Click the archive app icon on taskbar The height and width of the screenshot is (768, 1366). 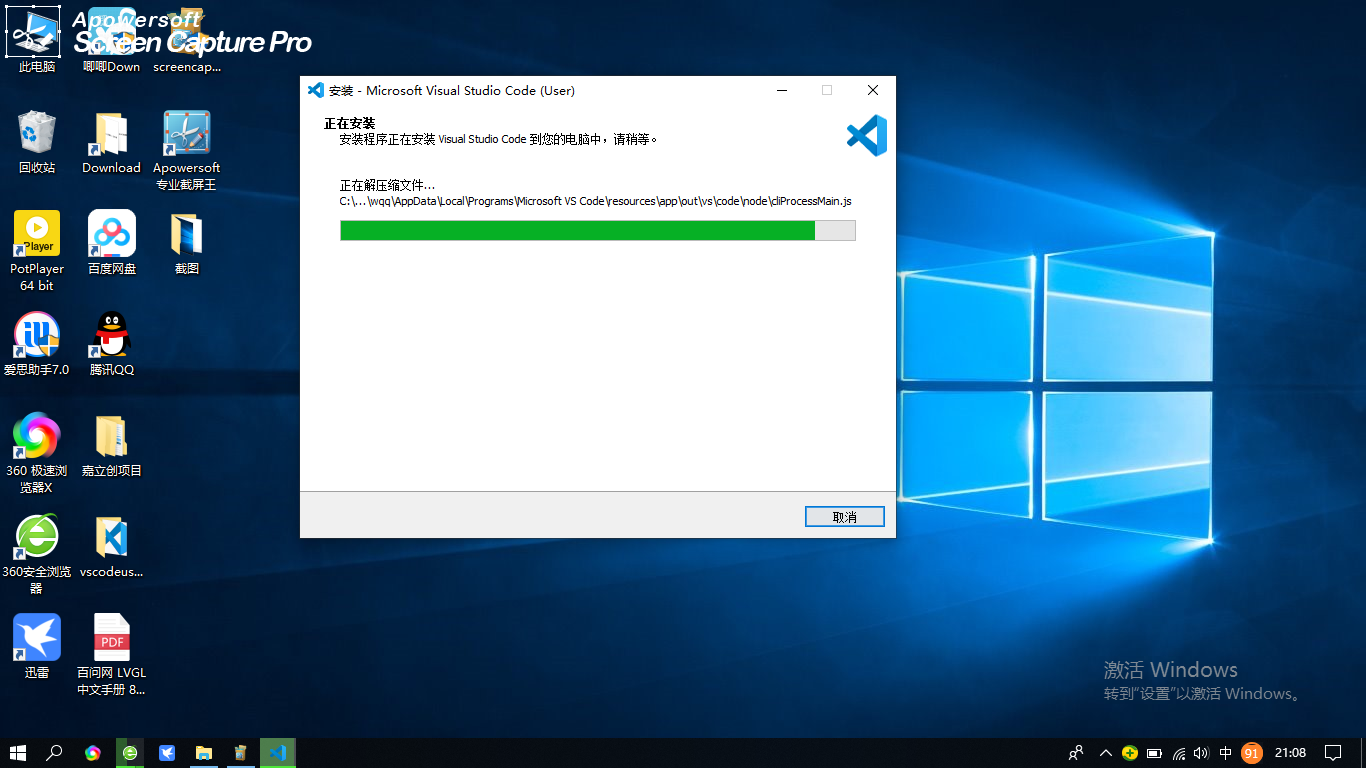240,753
